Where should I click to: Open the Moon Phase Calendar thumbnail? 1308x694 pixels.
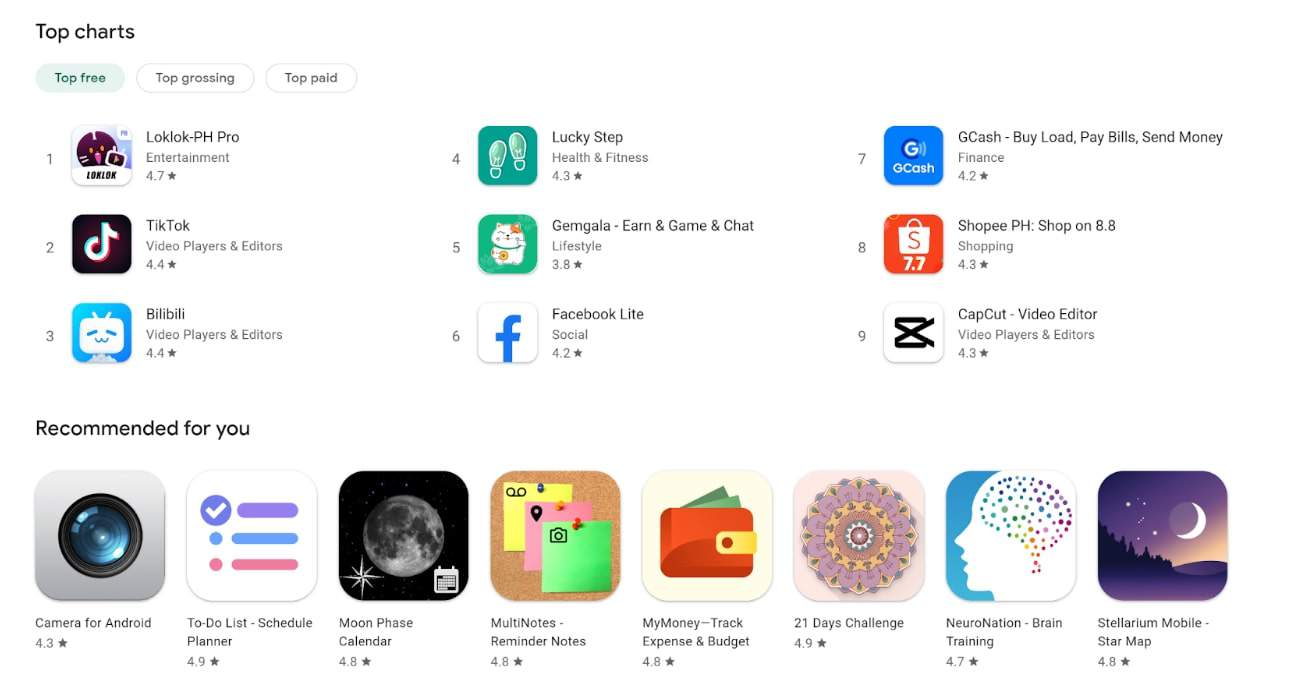click(x=404, y=536)
